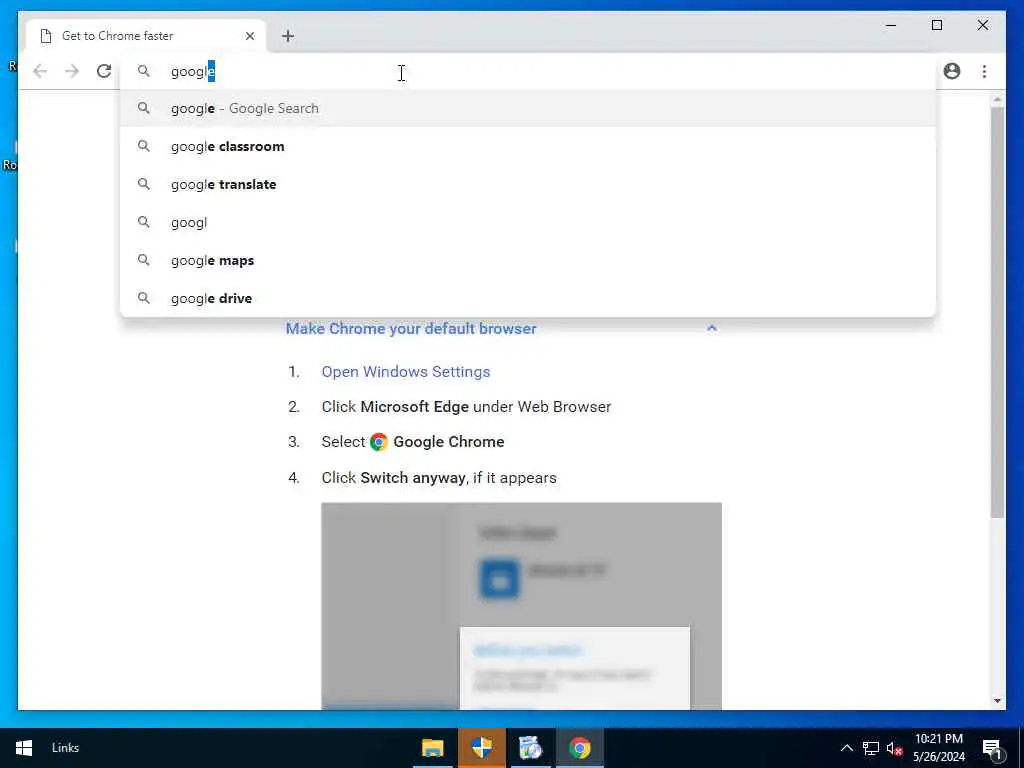Choose 'google translate' suggestion
Viewport: 1024px width, 768px height.
coord(528,184)
